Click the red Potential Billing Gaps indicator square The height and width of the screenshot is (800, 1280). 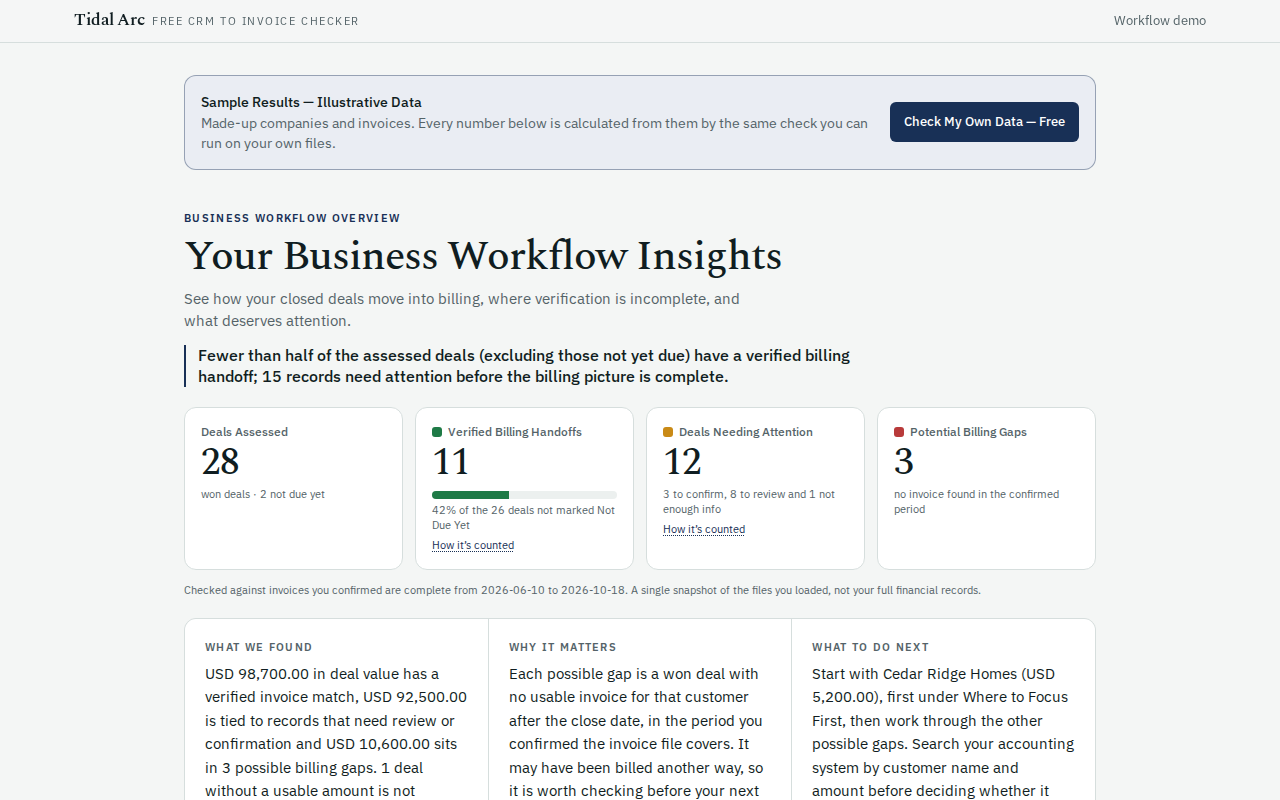point(899,432)
